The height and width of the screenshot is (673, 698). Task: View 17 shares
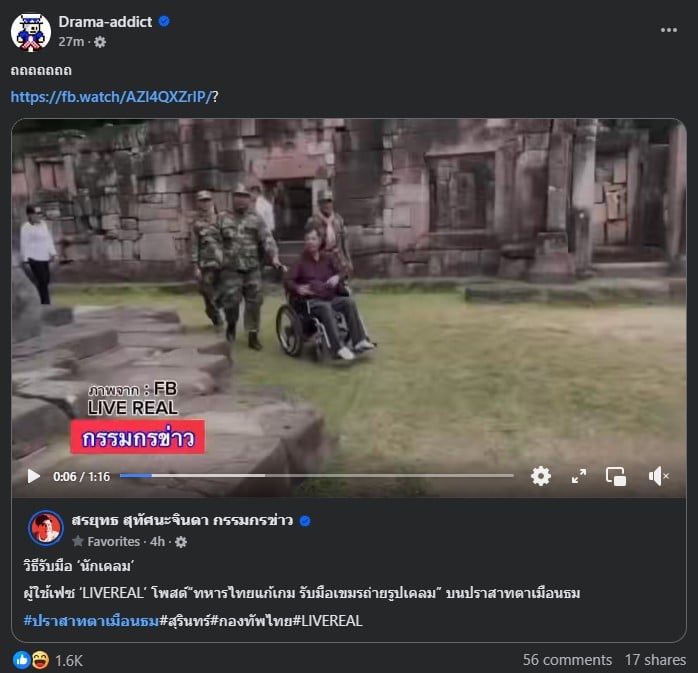[x=655, y=660]
